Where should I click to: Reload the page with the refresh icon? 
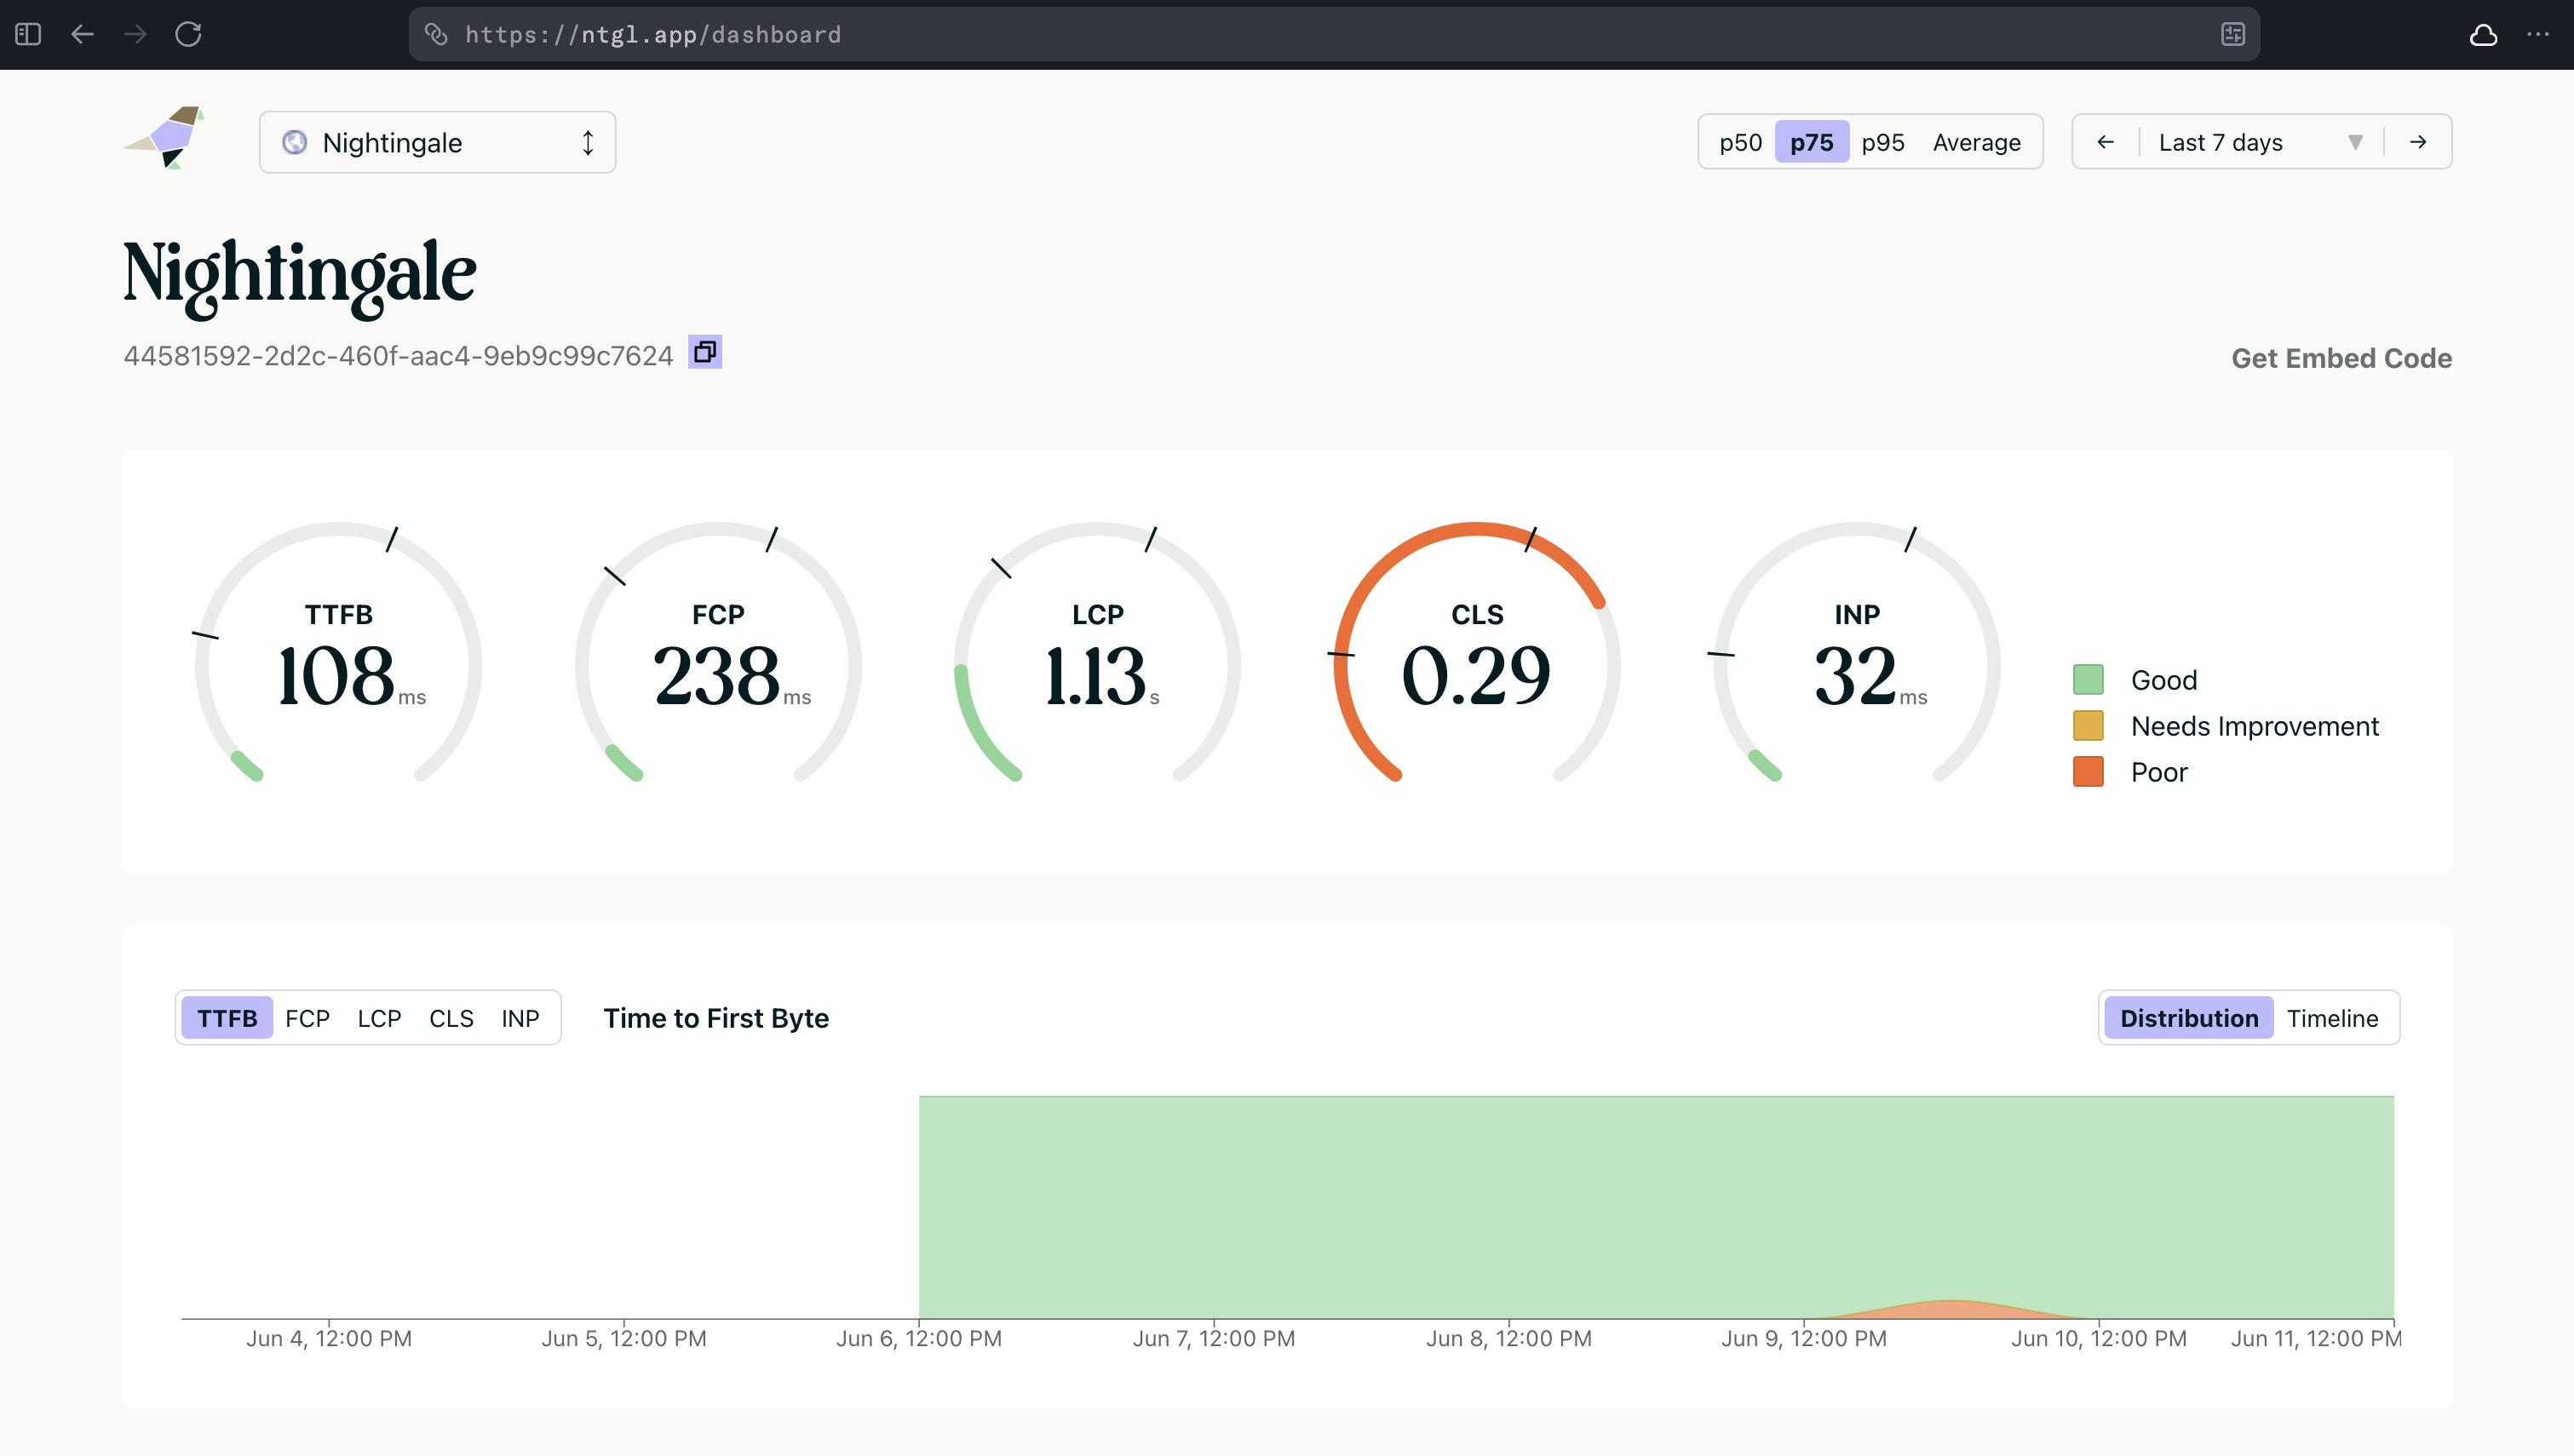click(188, 34)
